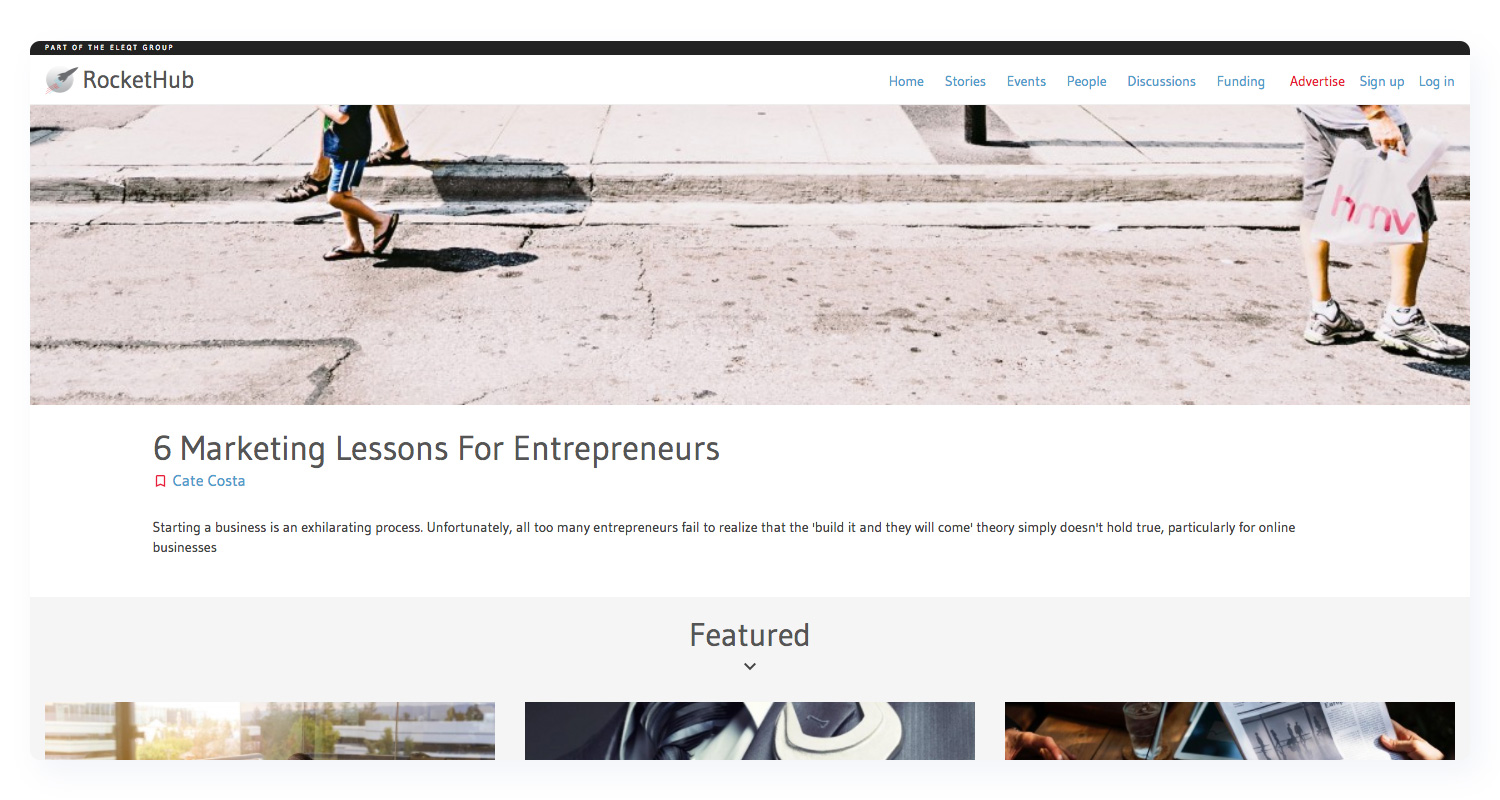Image resolution: width=1500 pixels, height=800 pixels.
Task: Open the Discussions section
Action: coord(1161,81)
